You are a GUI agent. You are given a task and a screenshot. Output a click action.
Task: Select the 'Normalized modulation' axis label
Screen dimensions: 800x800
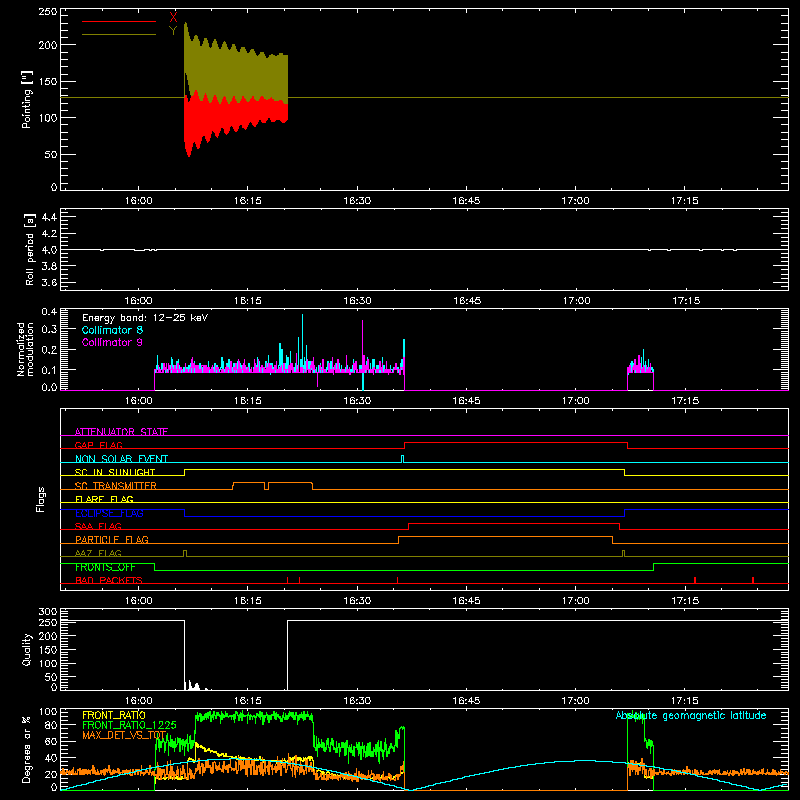click(x=25, y=349)
